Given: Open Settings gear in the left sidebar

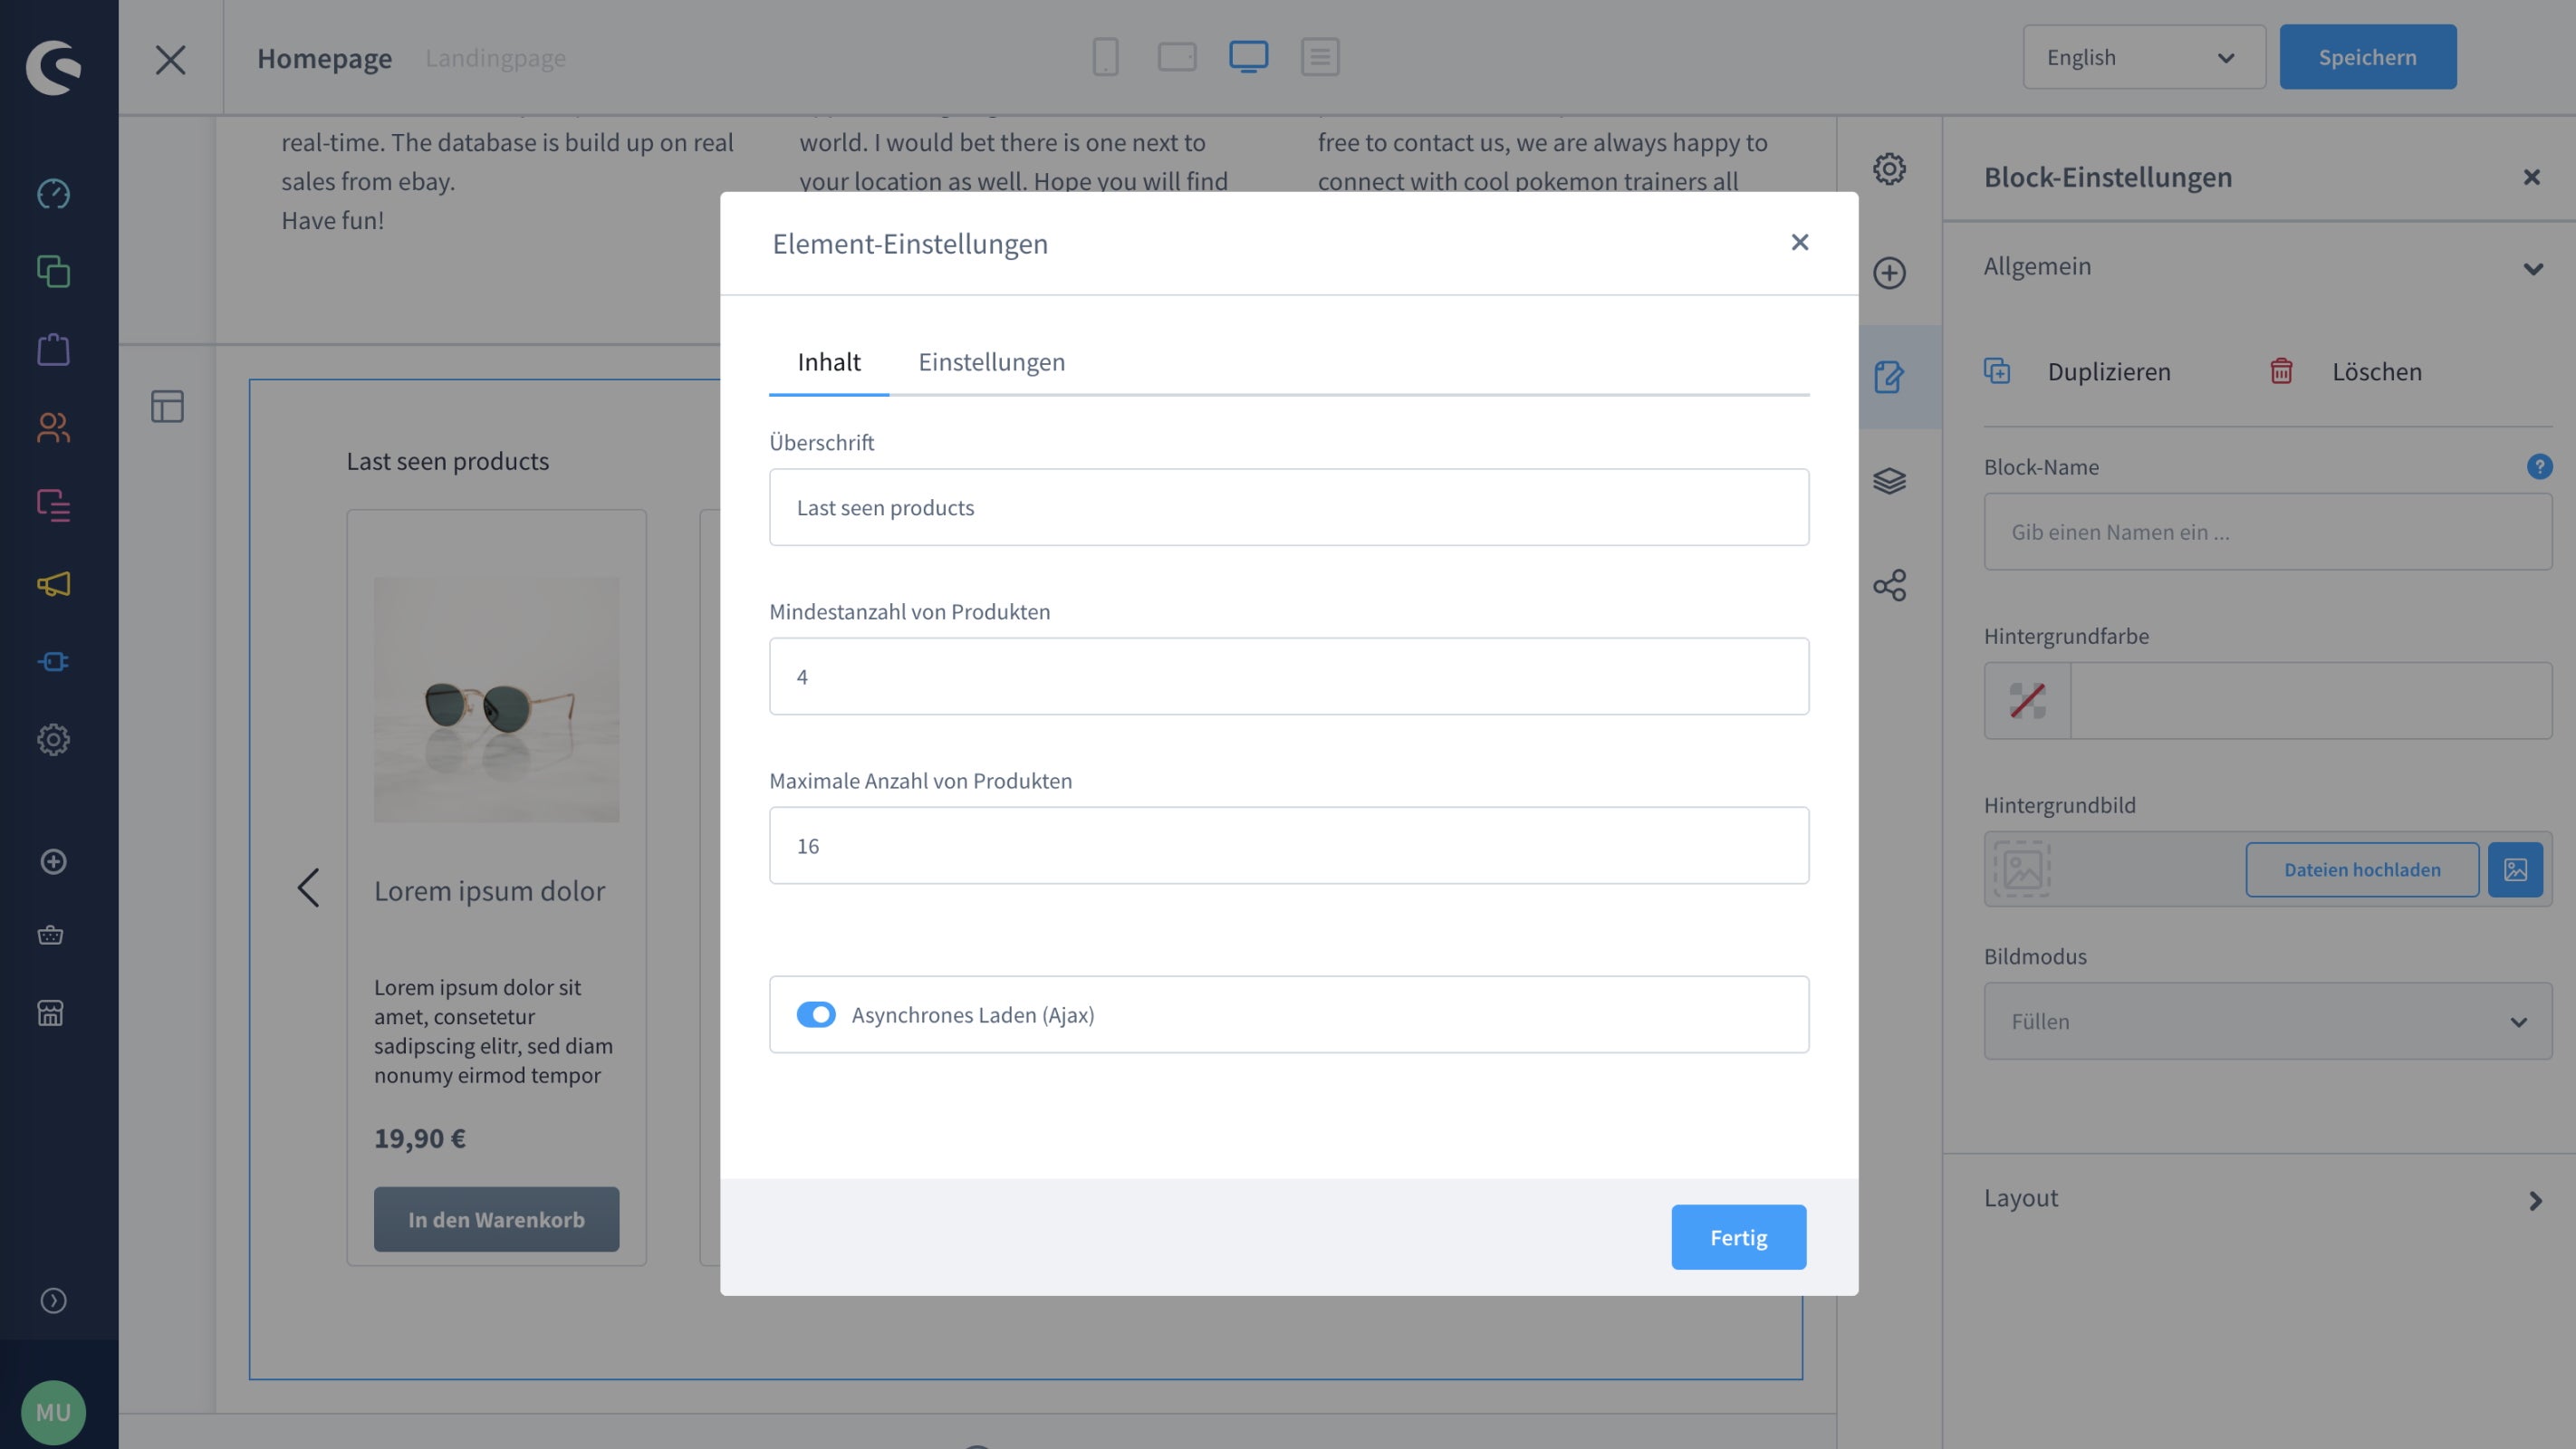Looking at the screenshot, I should (53, 739).
